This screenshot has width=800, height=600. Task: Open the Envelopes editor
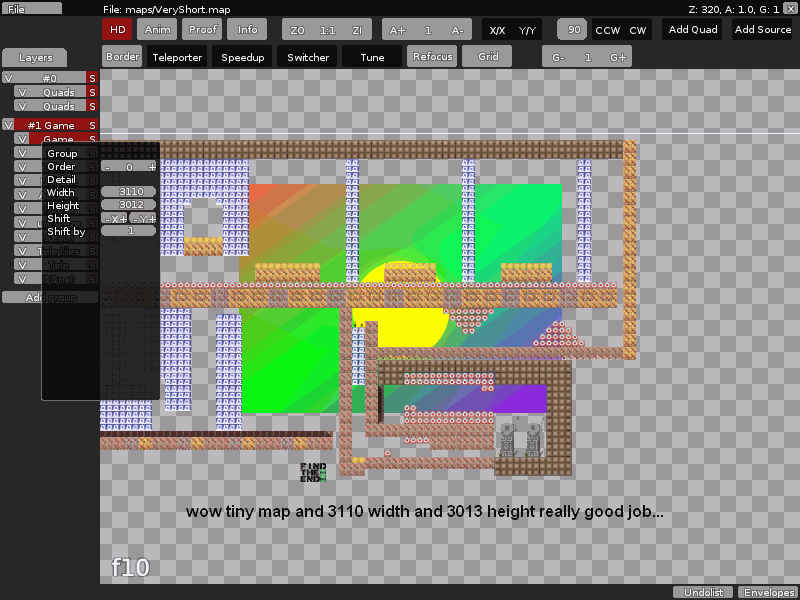pos(768,591)
